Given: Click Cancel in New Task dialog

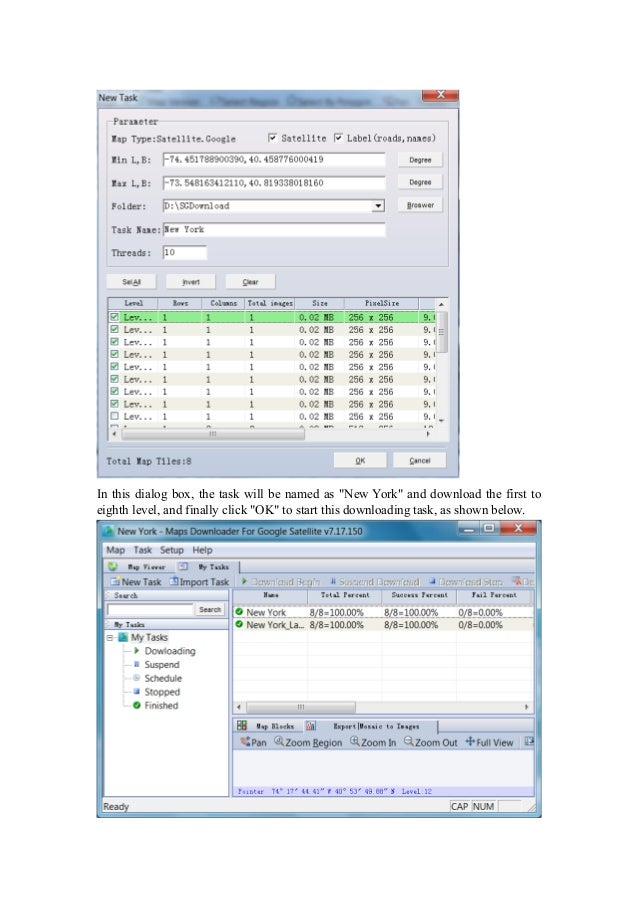Looking at the screenshot, I should [x=420, y=460].
